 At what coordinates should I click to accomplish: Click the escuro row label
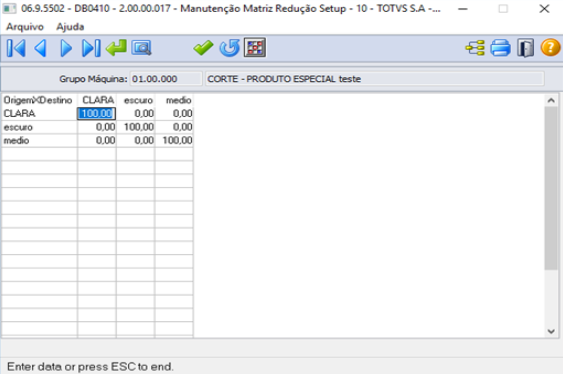coord(39,127)
